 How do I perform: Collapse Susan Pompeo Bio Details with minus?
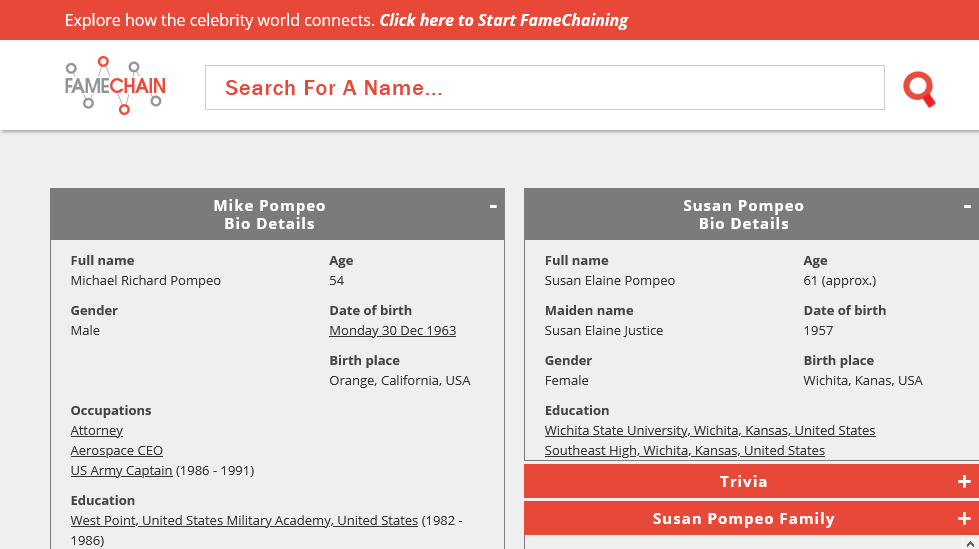(967, 206)
